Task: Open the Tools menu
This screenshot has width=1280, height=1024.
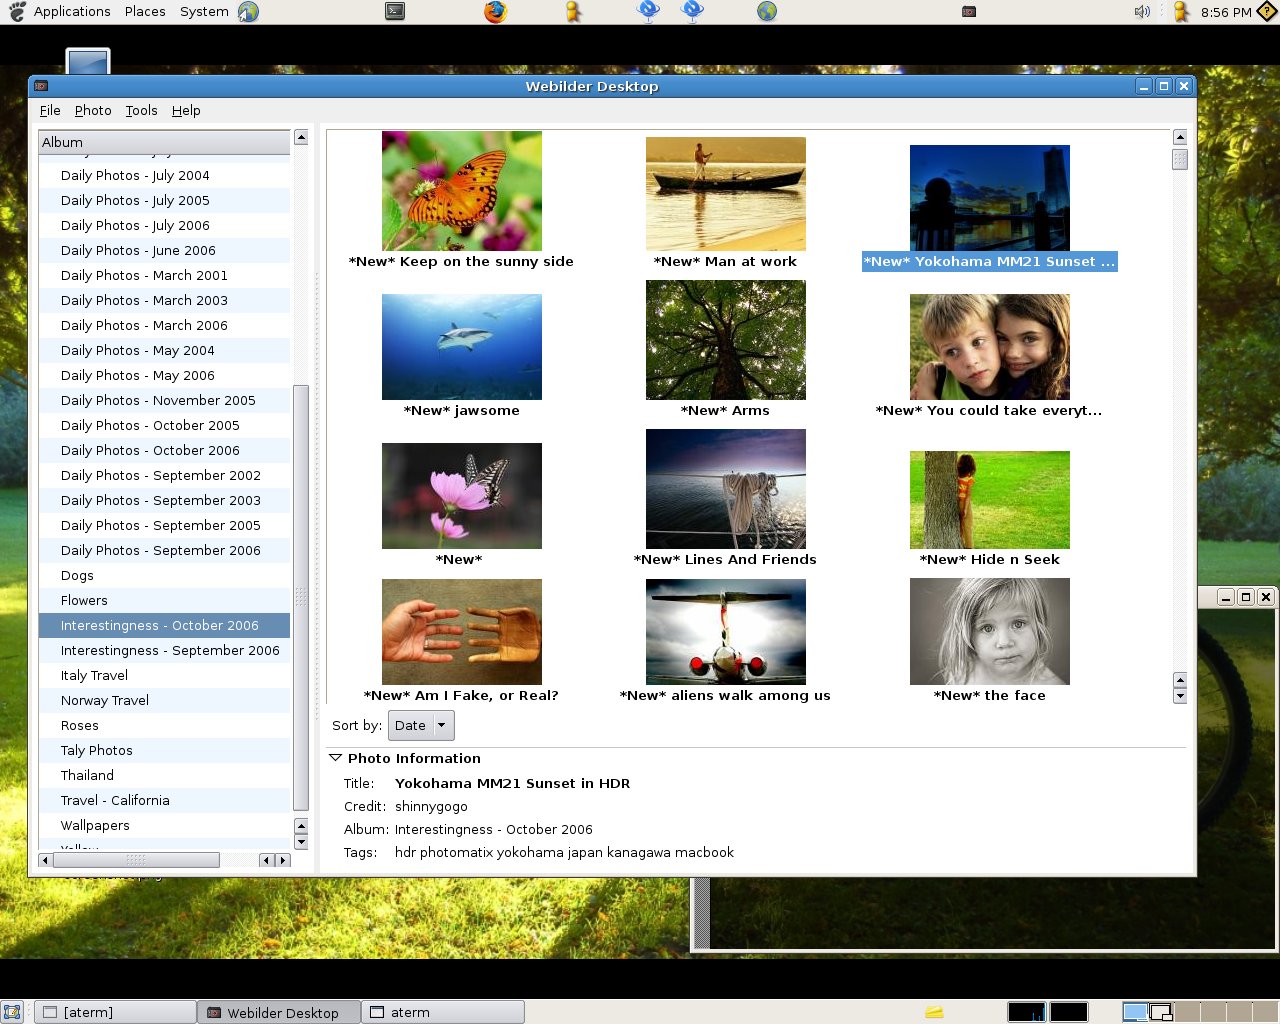Action: tap(141, 110)
